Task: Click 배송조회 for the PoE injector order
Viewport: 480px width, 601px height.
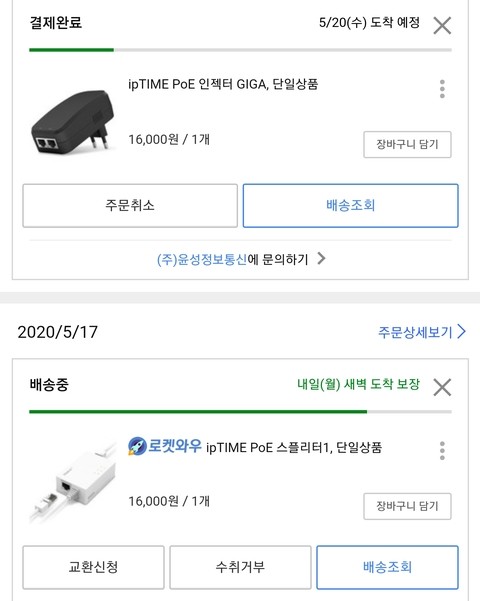Action: coord(350,206)
